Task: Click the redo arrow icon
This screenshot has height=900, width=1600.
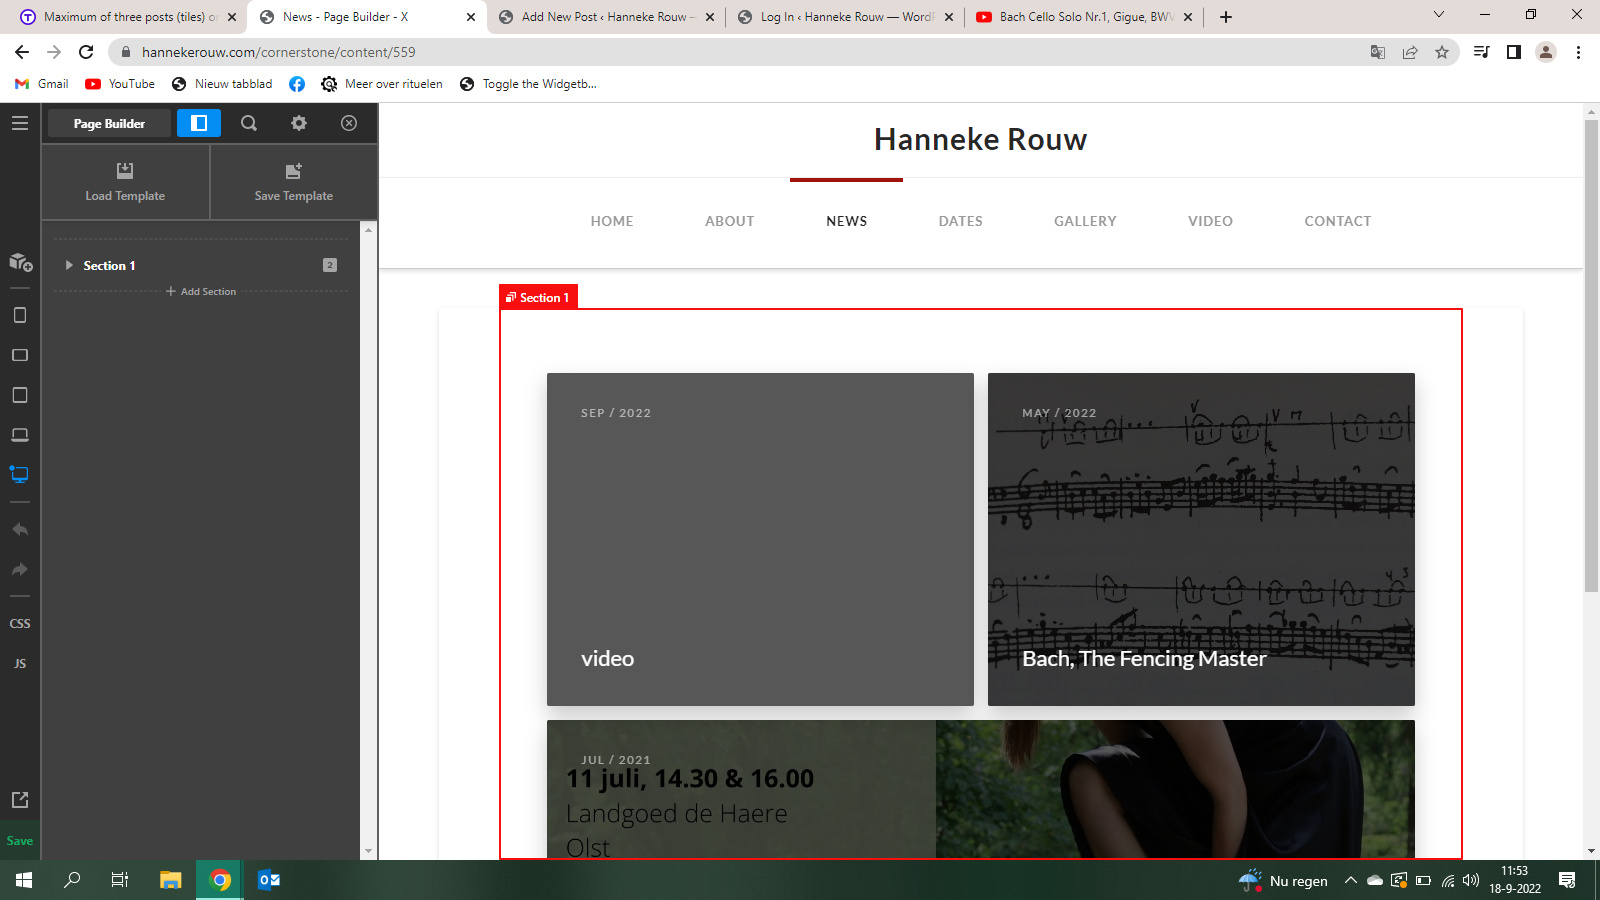Action: point(20,570)
